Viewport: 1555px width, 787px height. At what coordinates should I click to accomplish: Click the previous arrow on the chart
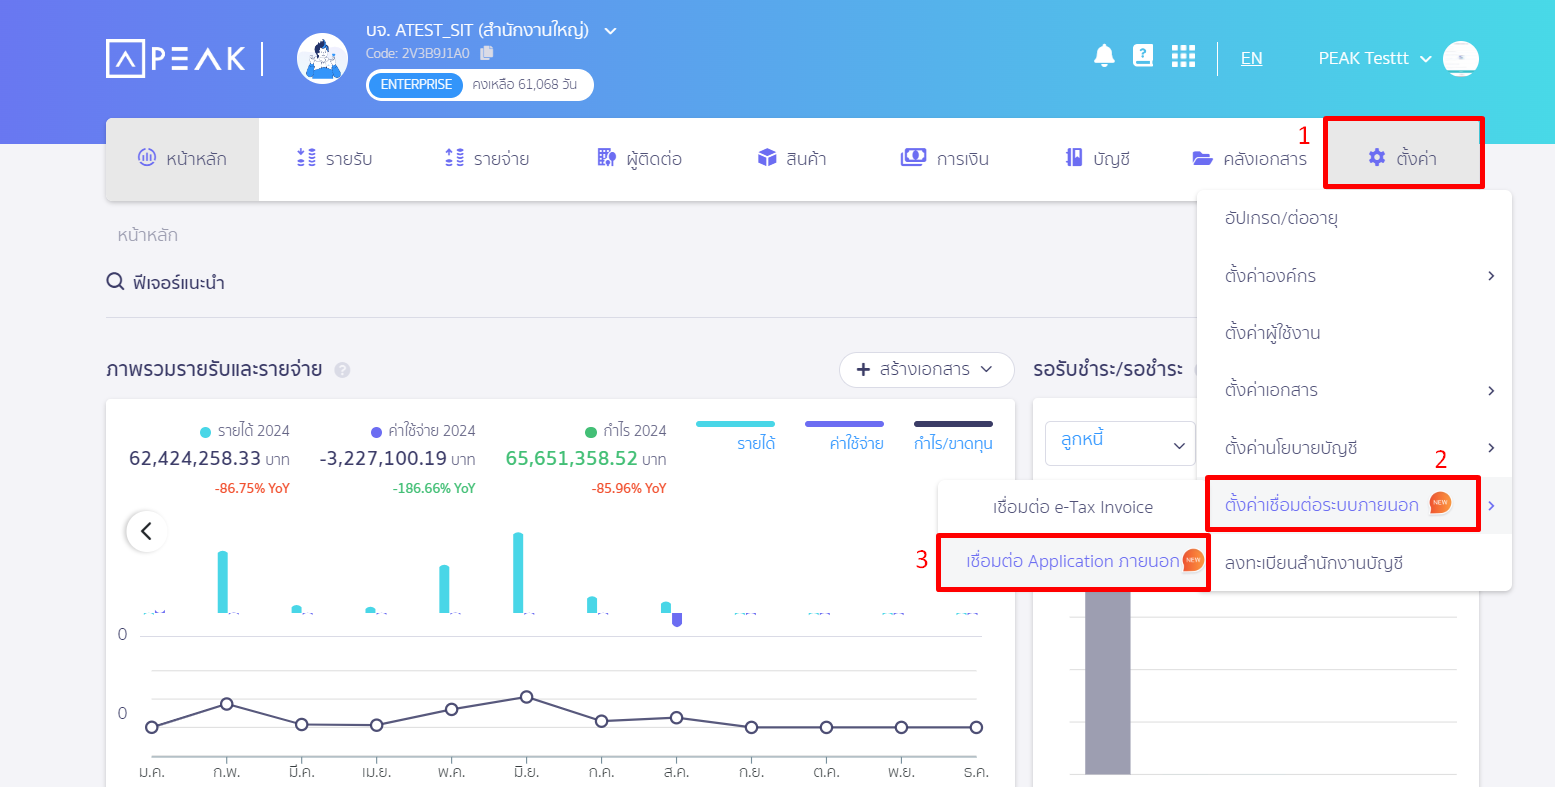tap(147, 531)
